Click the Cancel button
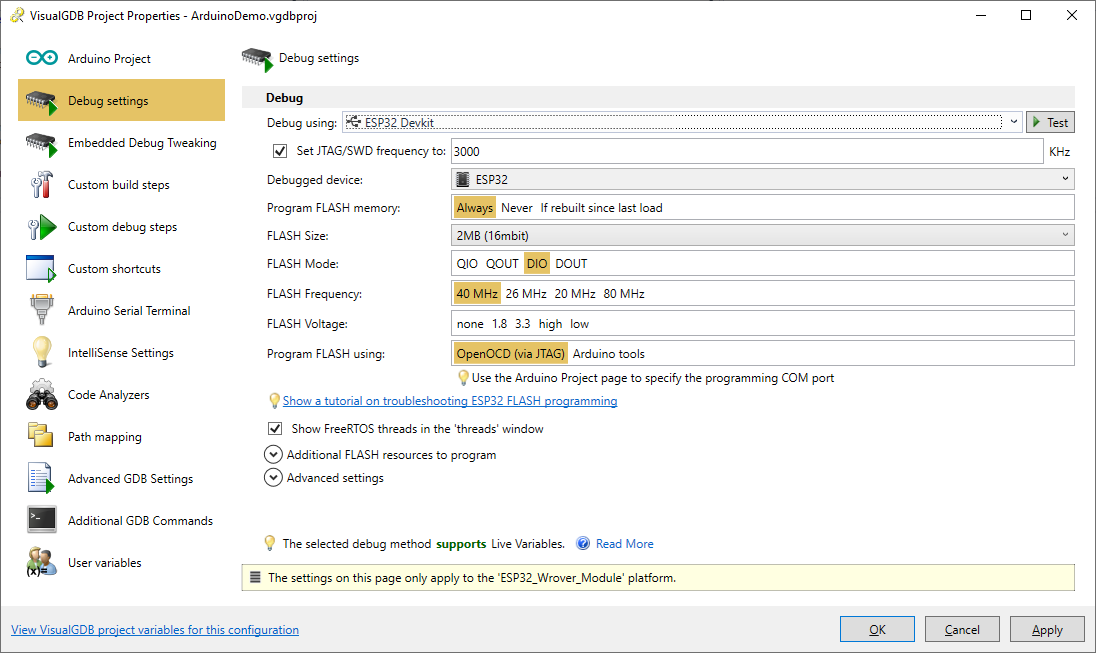The width and height of the screenshot is (1096, 653). click(962, 629)
